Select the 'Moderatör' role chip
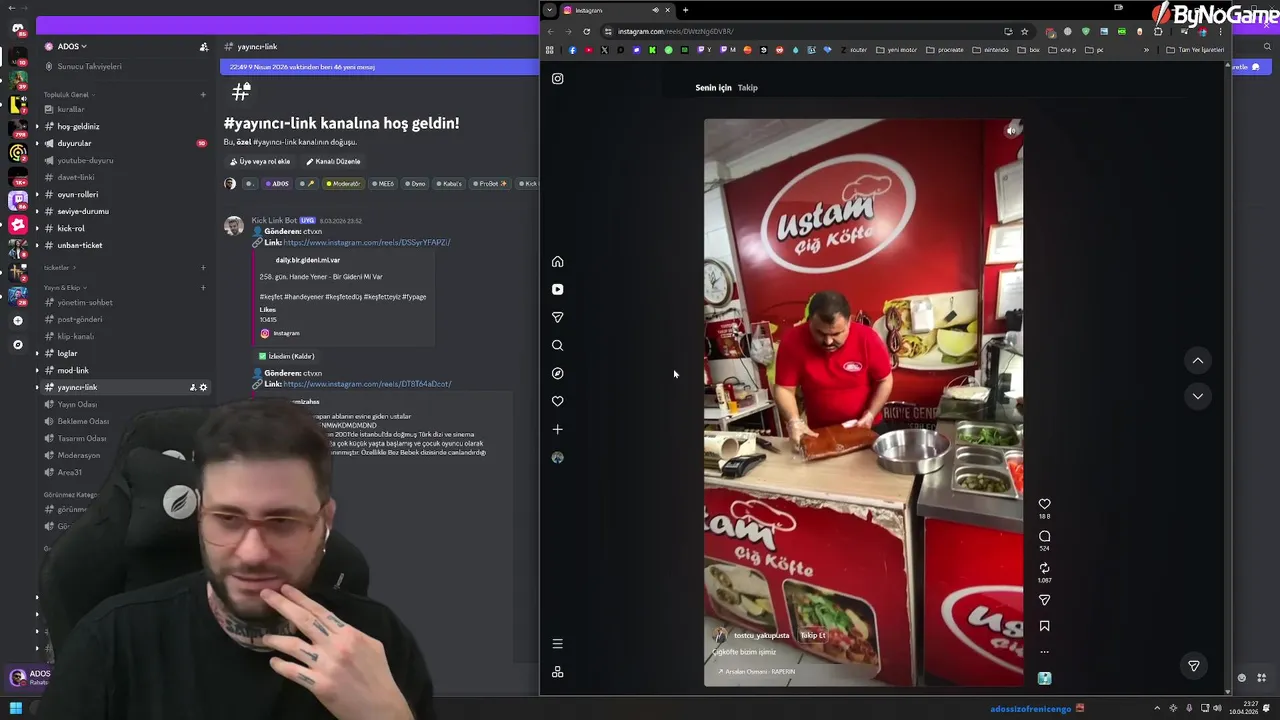This screenshot has height=720, width=1280. (342, 184)
